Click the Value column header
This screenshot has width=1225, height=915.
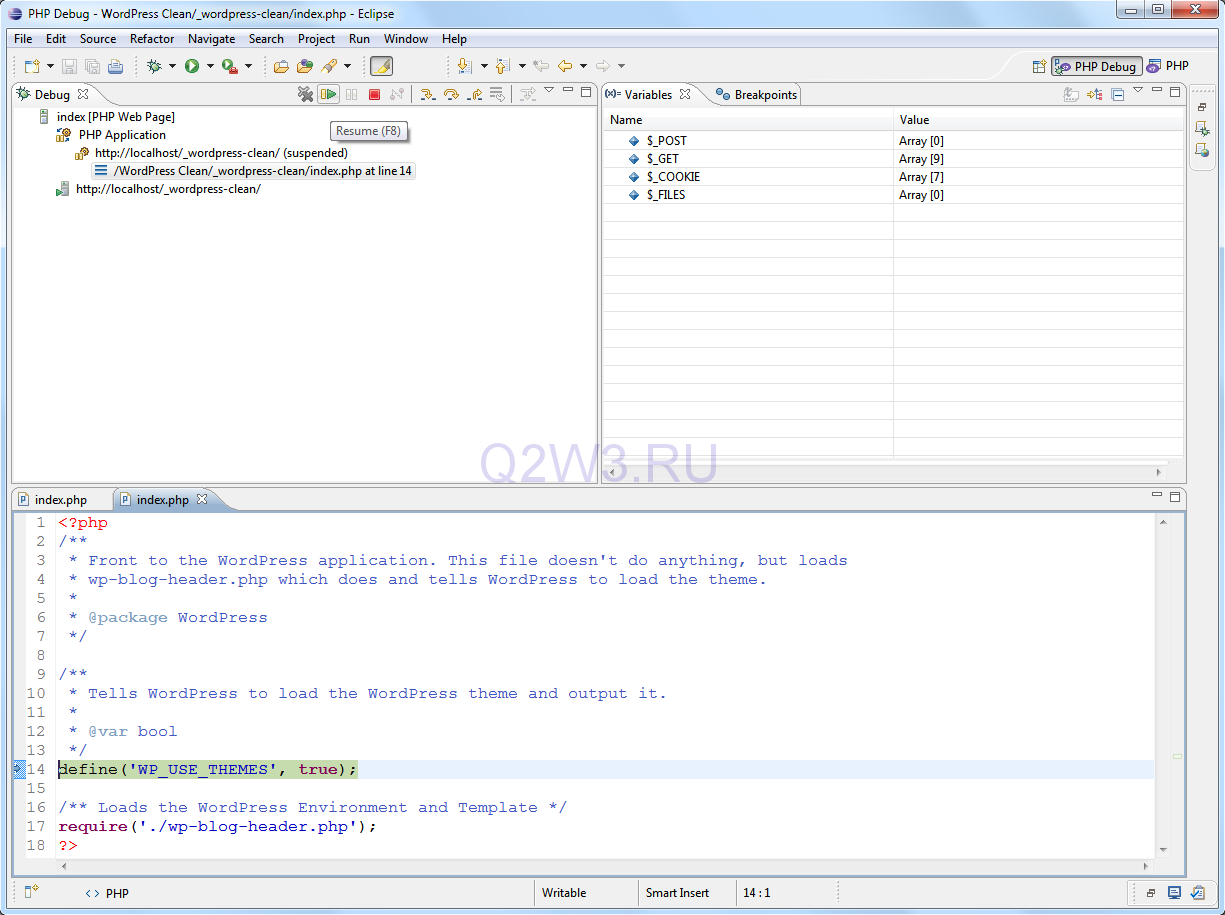click(x=1038, y=120)
